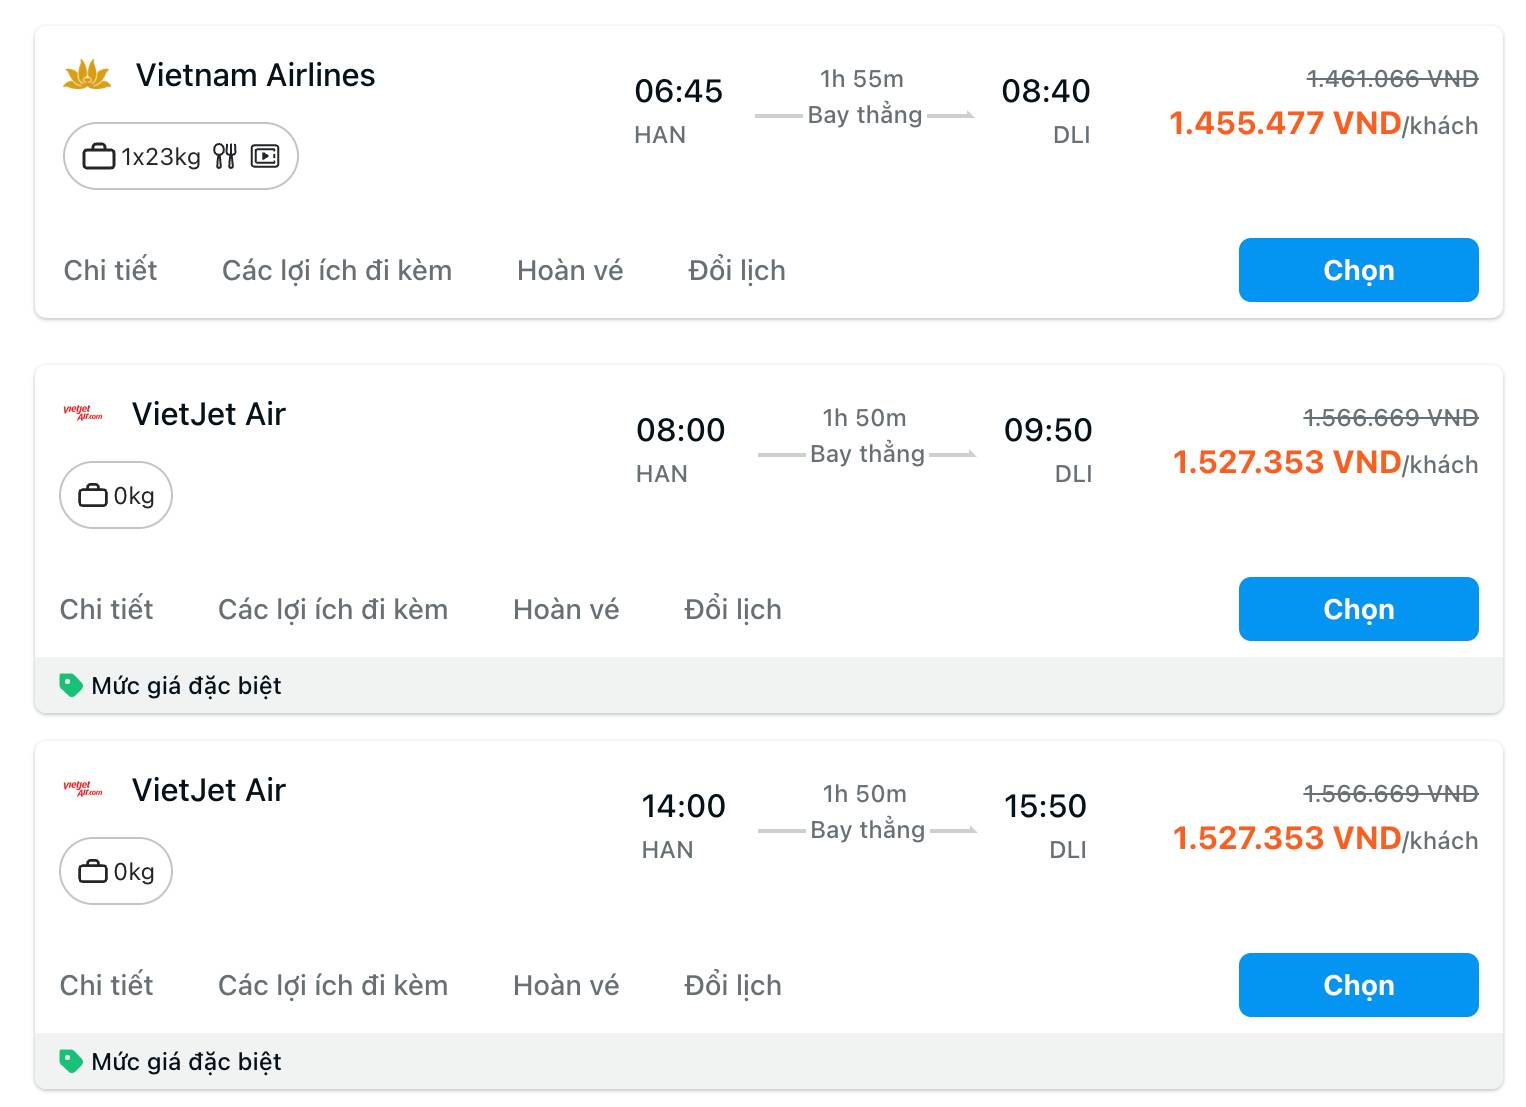Expand Chi tiết for 14:00 VietJet flight
This screenshot has width=1526, height=1107.
tap(106, 985)
